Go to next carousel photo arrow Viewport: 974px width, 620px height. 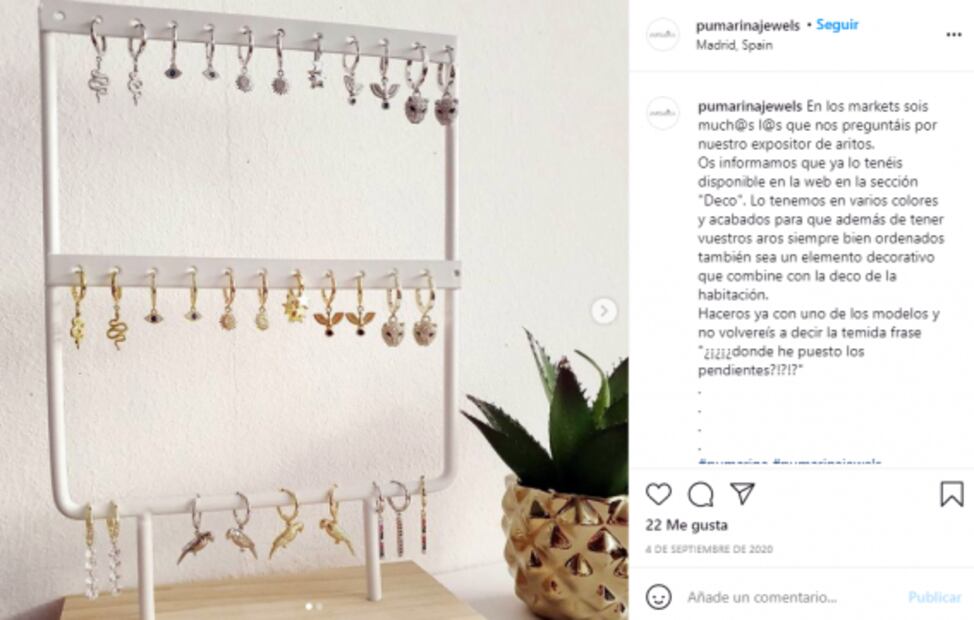[x=604, y=311]
